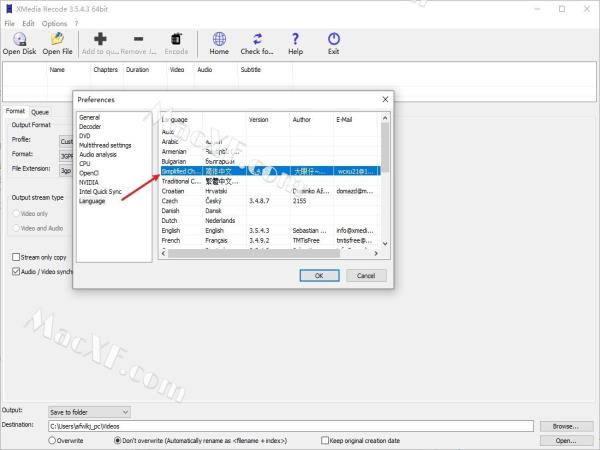This screenshot has height=450, width=600.
Task: Switch to the Format tab
Action: coord(15,111)
